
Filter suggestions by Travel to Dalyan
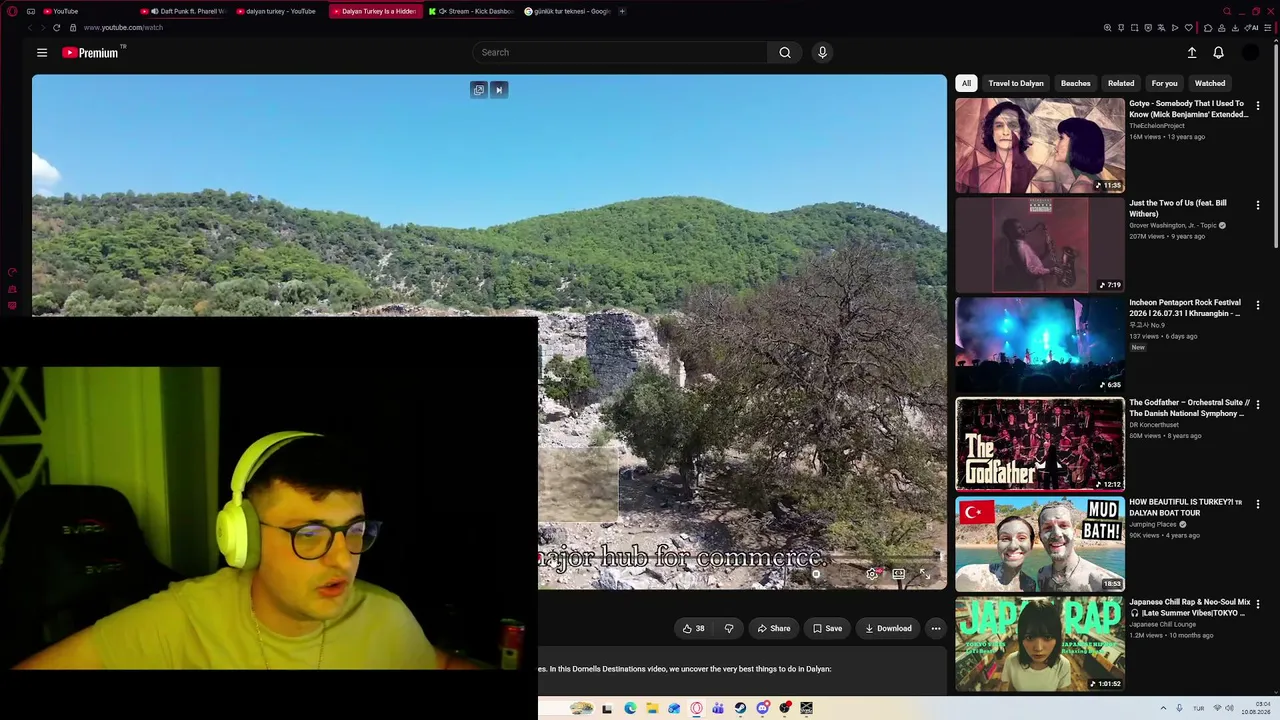(1016, 83)
